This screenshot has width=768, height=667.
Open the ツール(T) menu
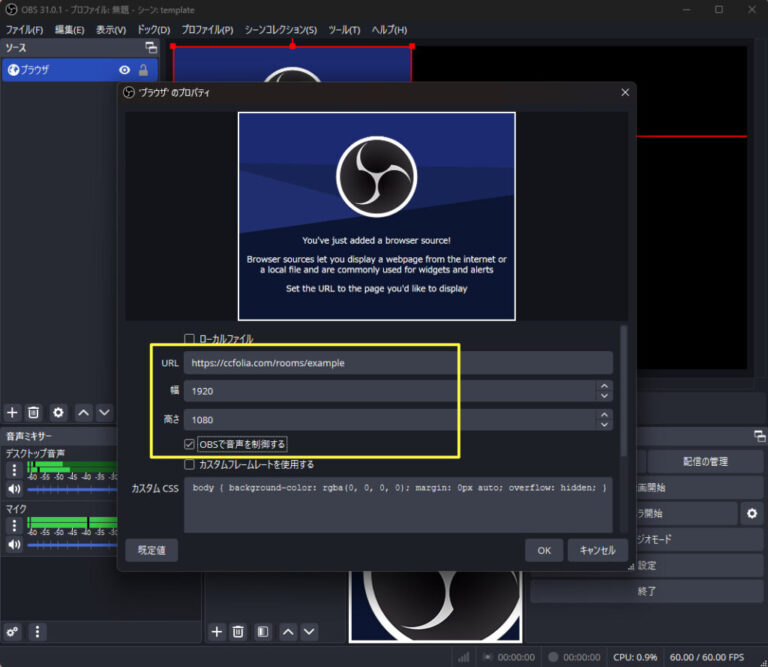[344, 30]
